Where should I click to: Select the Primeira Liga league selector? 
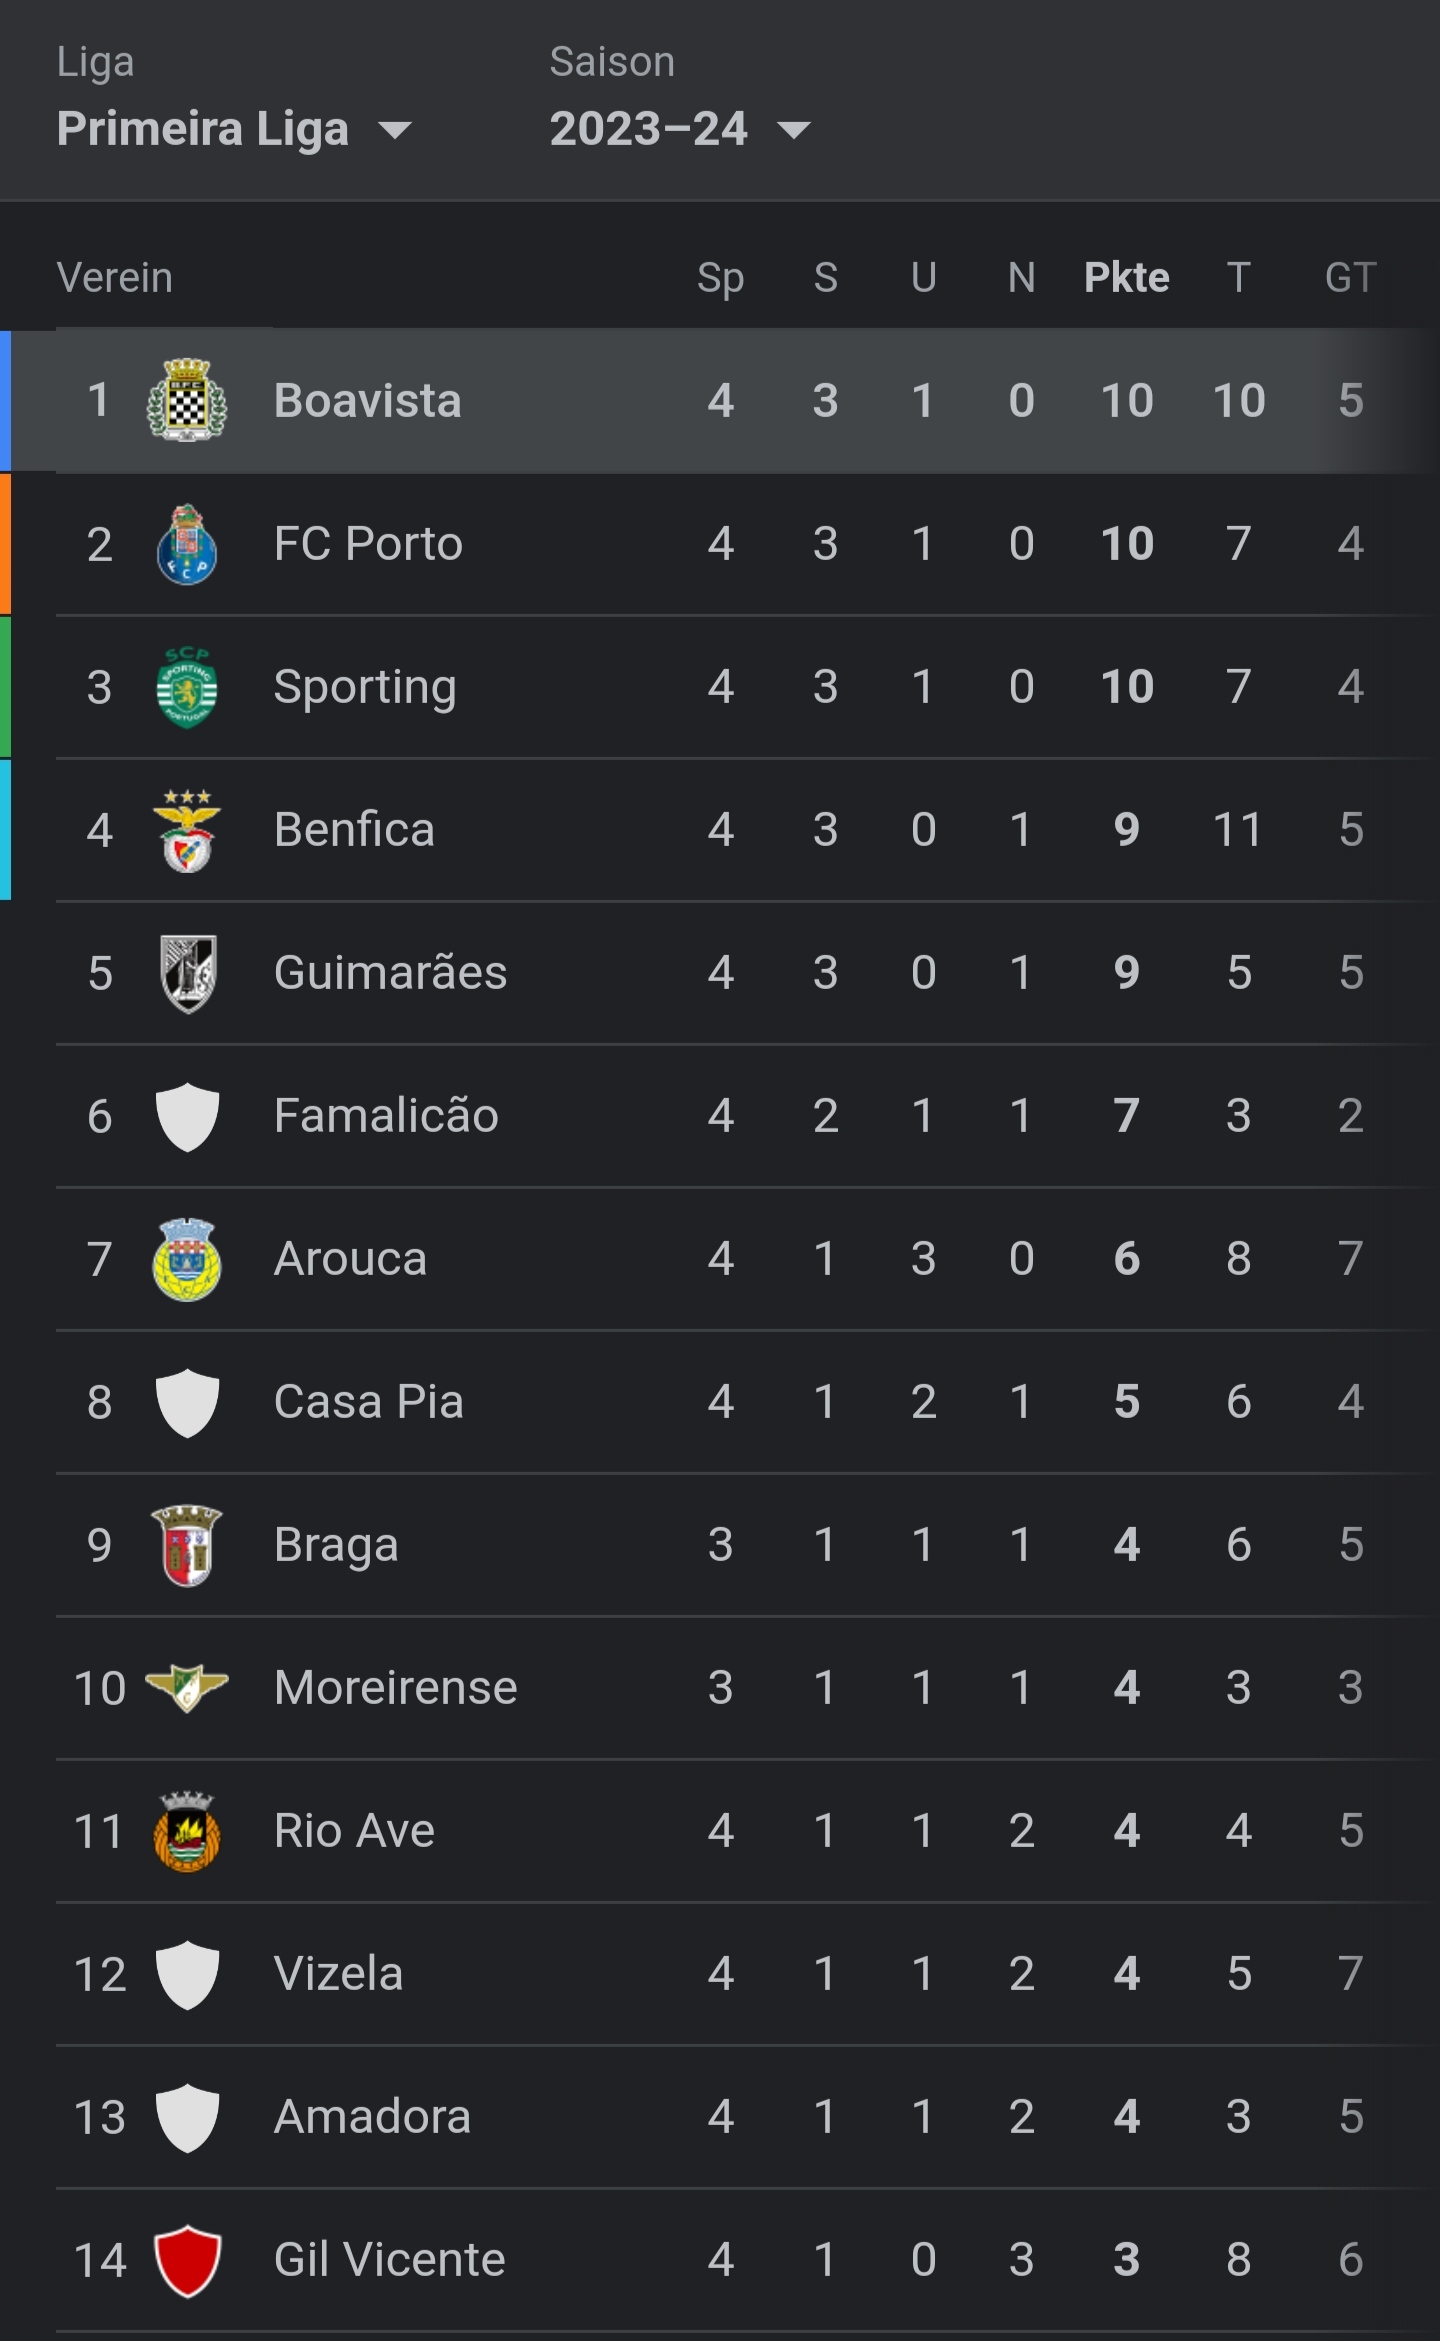[234, 129]
